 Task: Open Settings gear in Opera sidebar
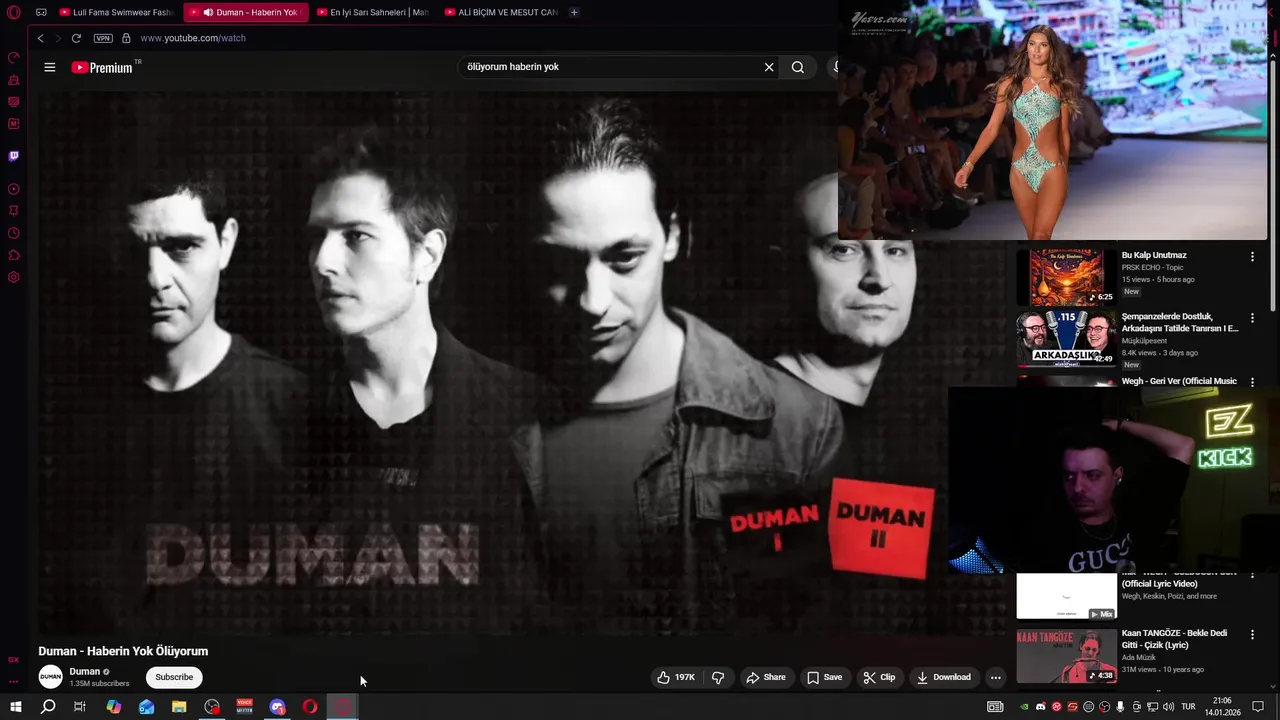13,277
